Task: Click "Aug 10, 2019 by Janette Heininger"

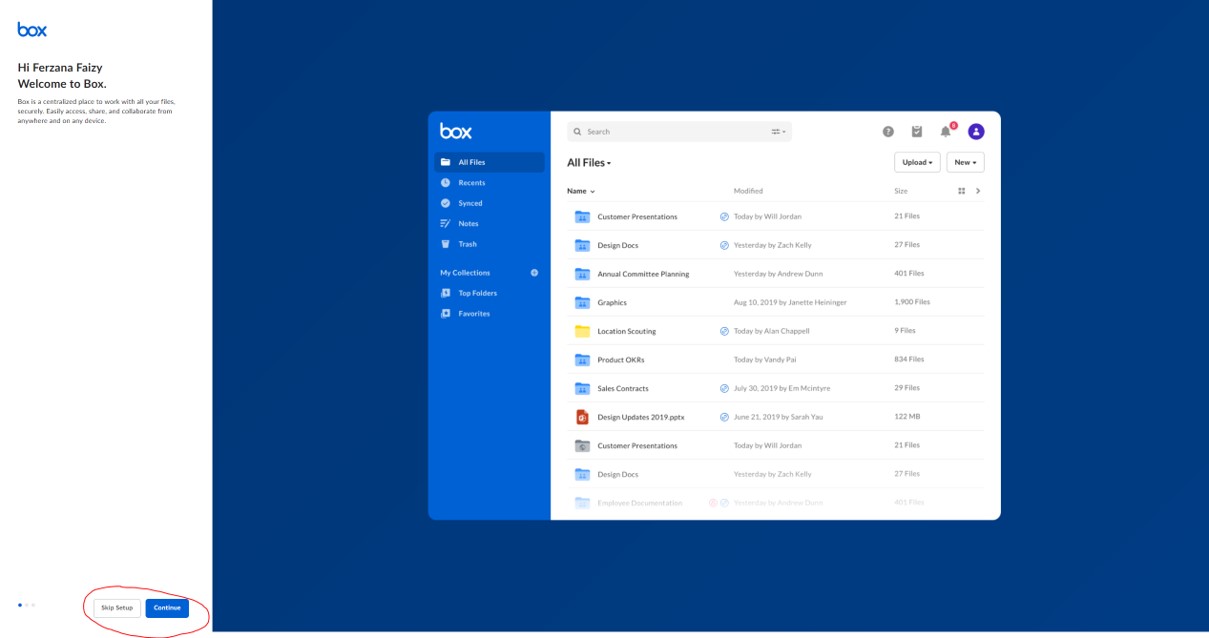Action: pos(790,302)
